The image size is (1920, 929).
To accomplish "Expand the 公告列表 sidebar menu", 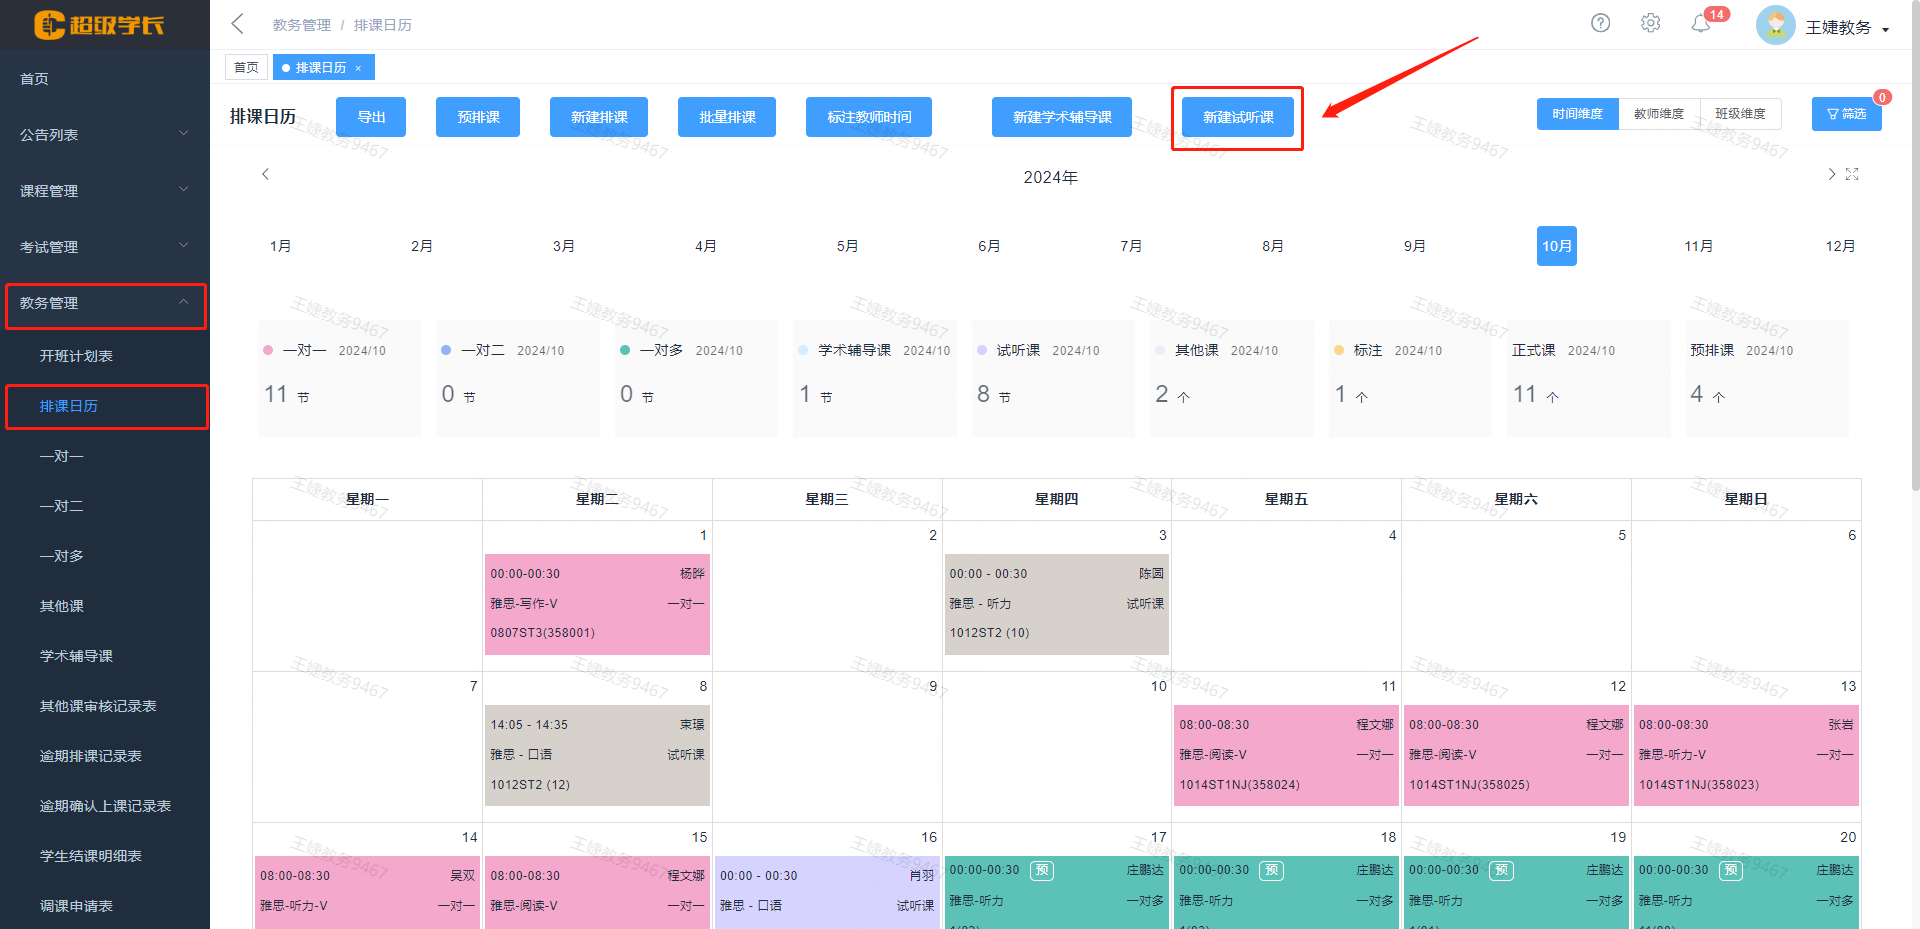I will (x=104, y=134).
